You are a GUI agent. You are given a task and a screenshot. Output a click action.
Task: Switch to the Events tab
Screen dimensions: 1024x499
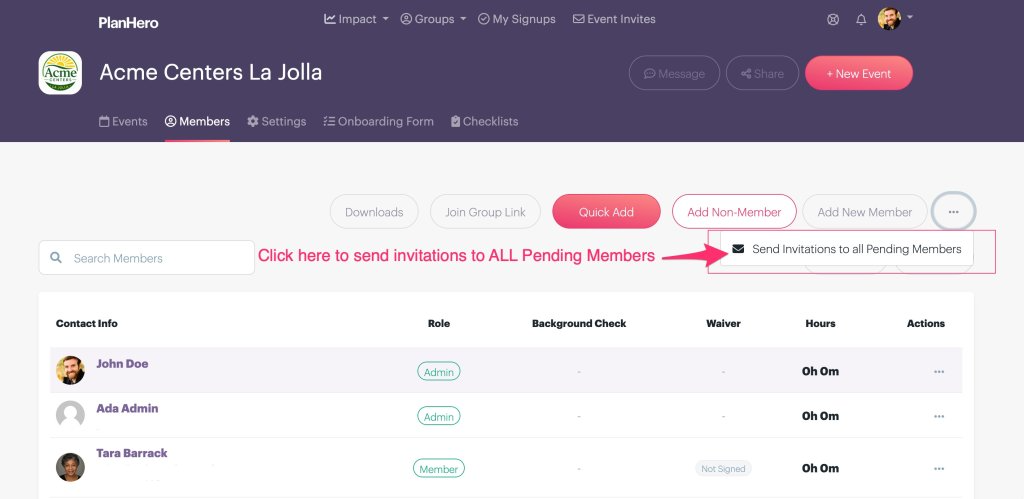(123, 121)
